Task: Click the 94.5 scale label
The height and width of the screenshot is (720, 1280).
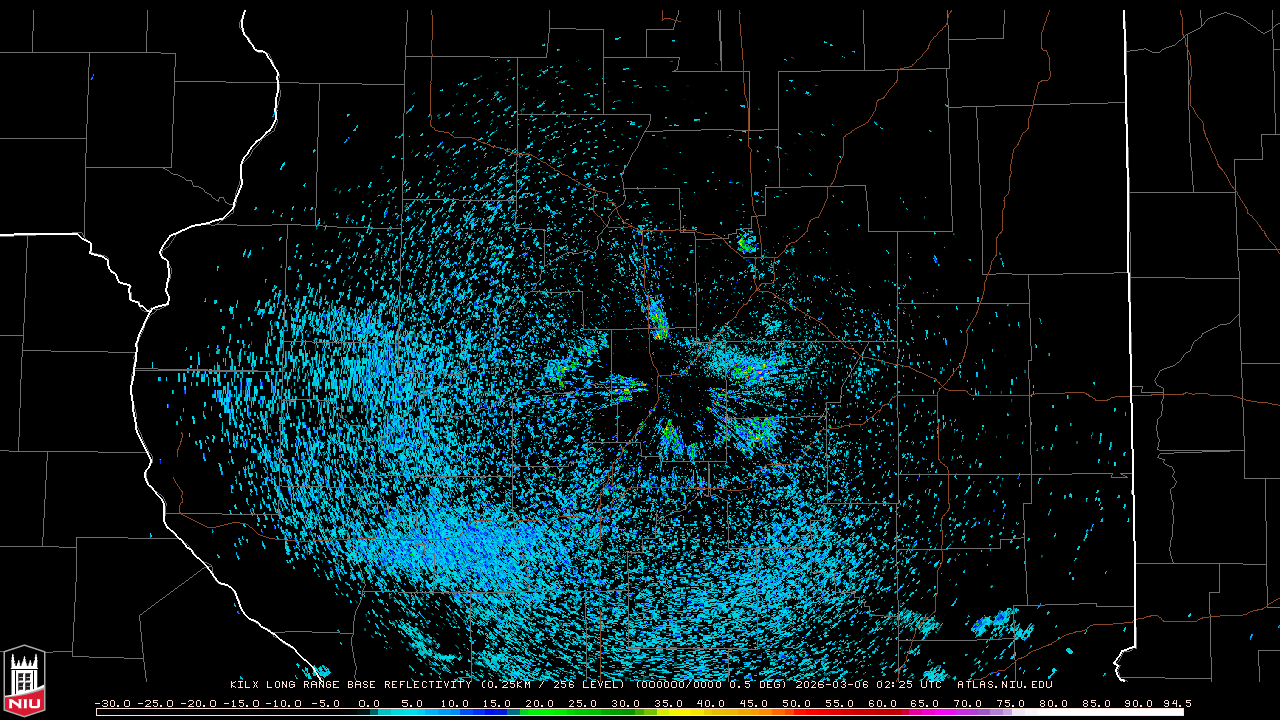Action: (1176, 703)
